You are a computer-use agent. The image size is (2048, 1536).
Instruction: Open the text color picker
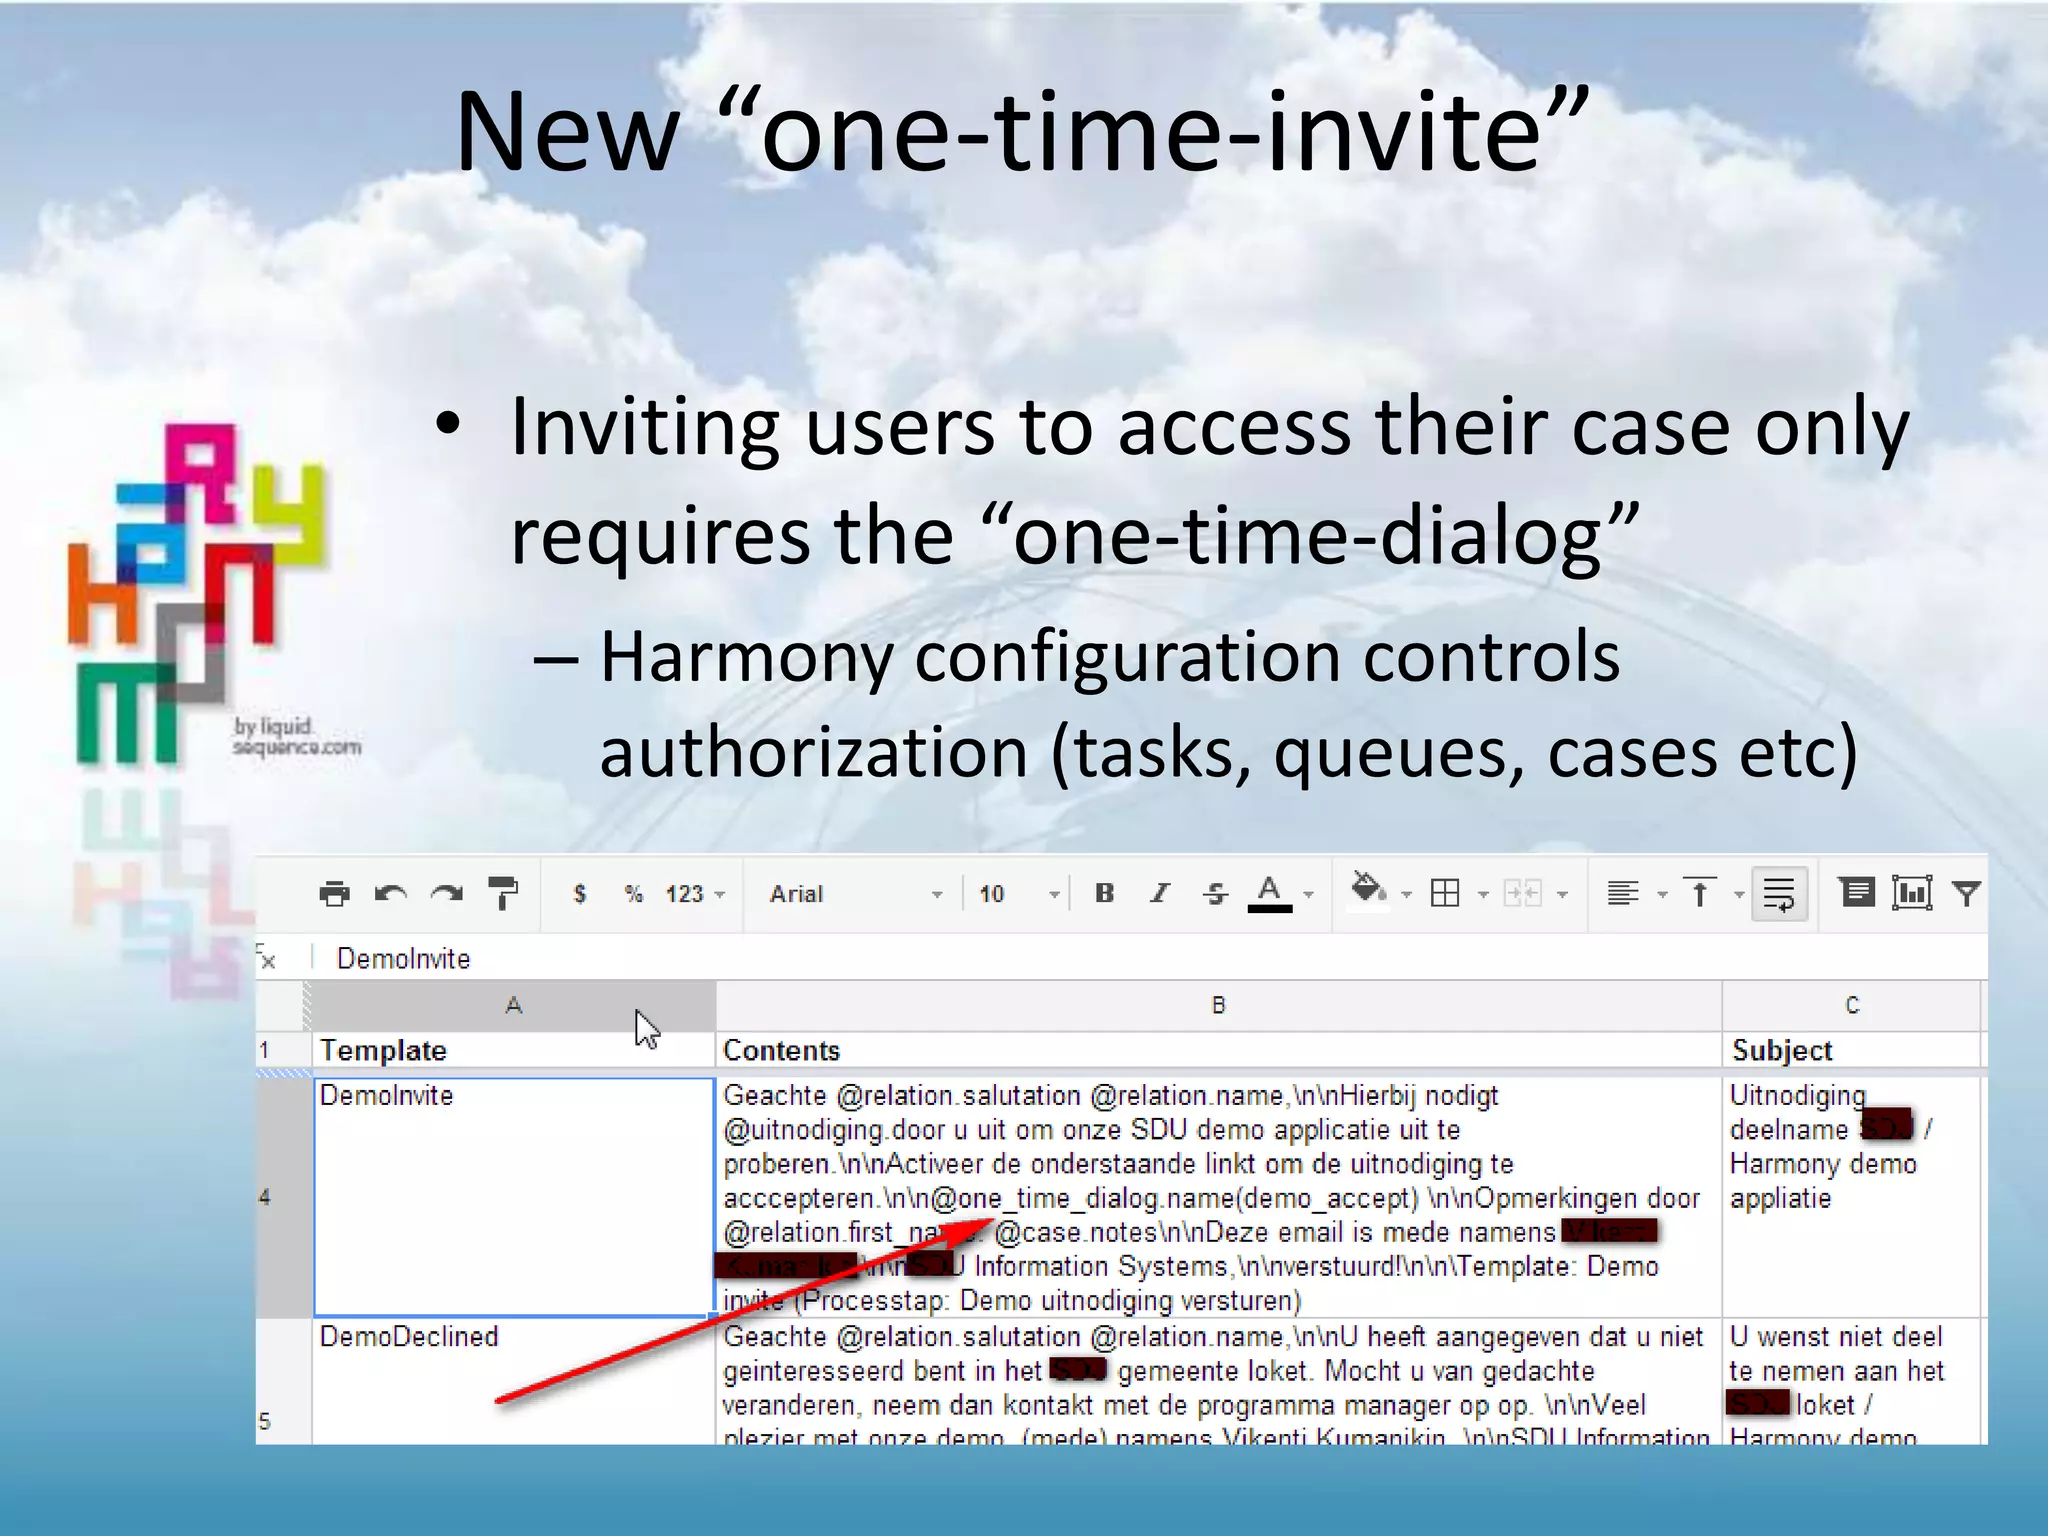1270,893
